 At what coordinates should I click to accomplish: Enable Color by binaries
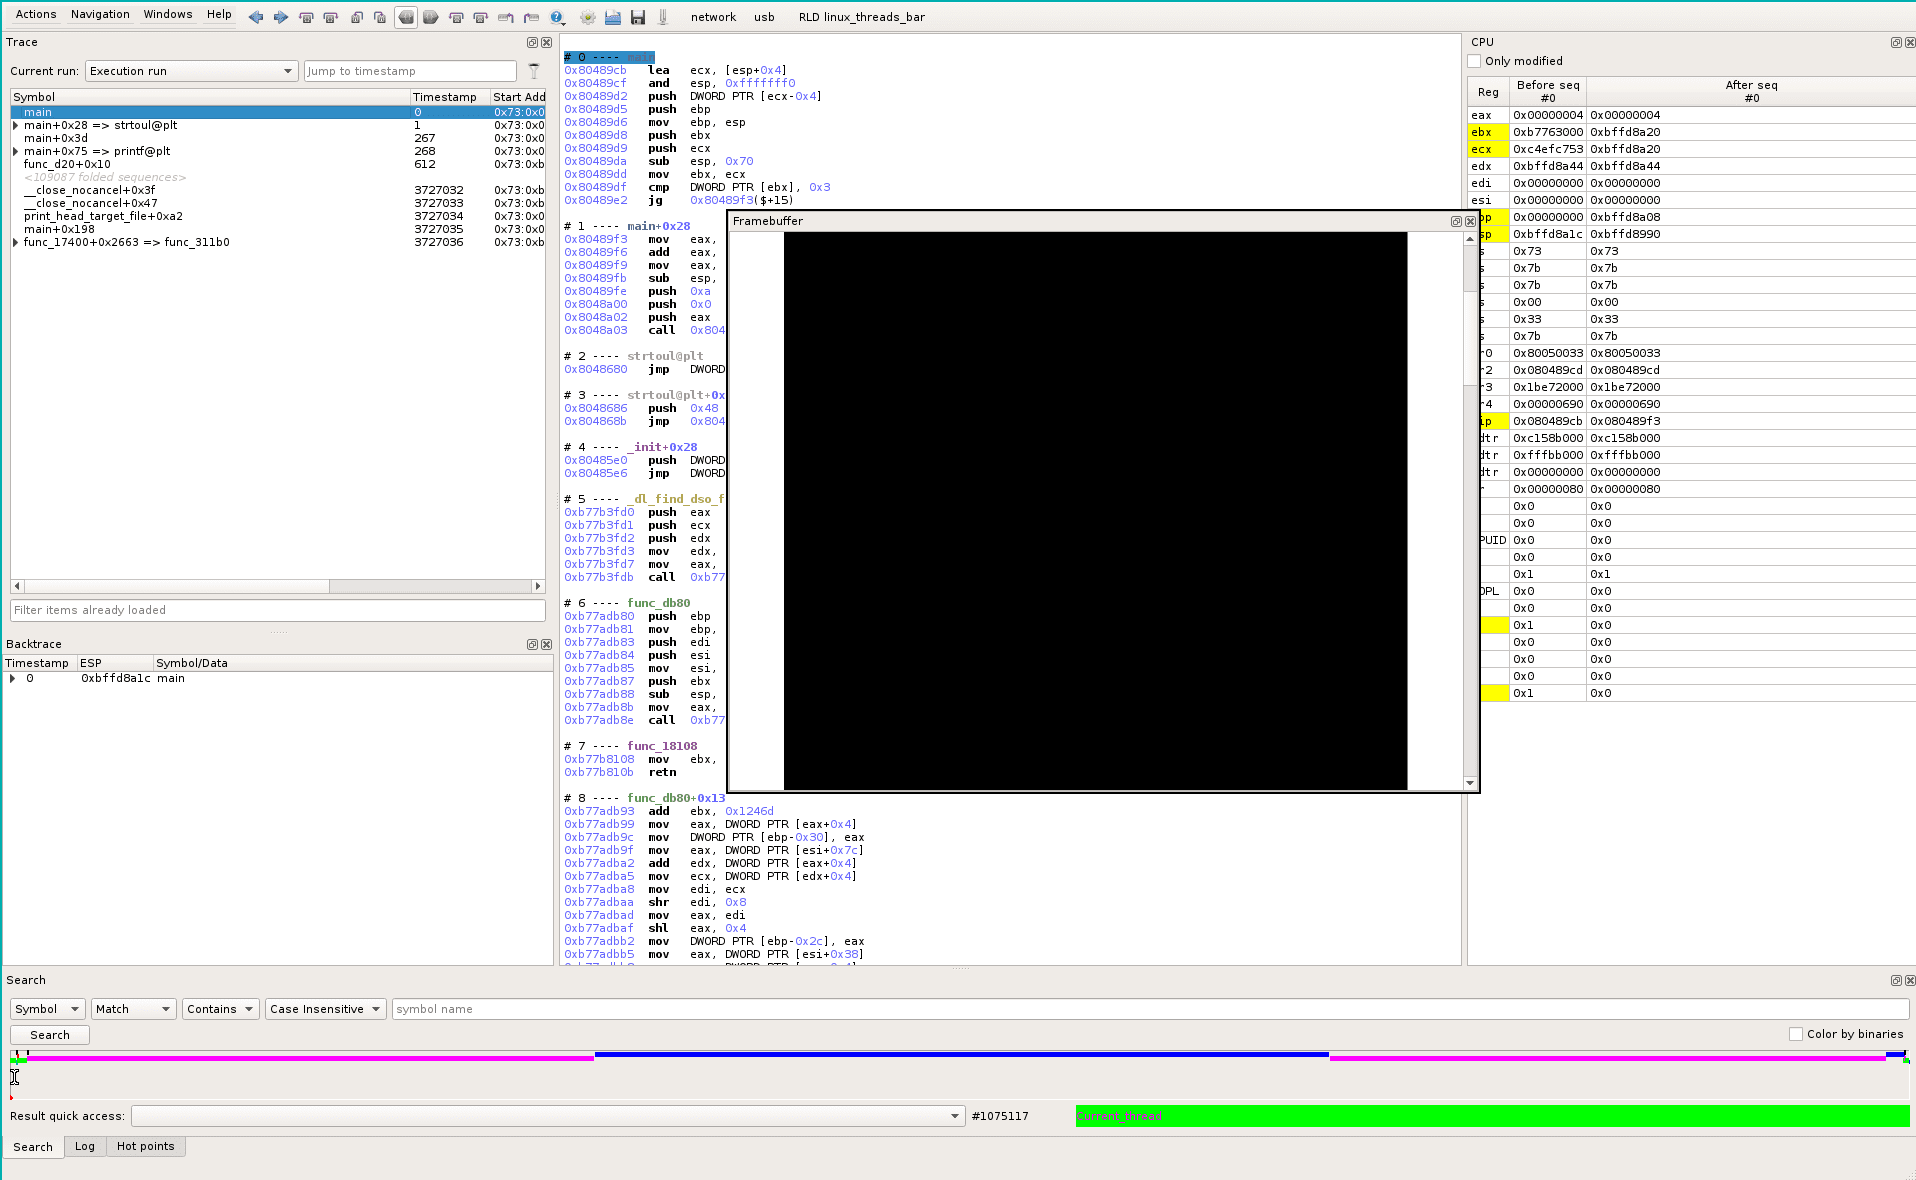pyautogui.click(x=1796, y=1033)
